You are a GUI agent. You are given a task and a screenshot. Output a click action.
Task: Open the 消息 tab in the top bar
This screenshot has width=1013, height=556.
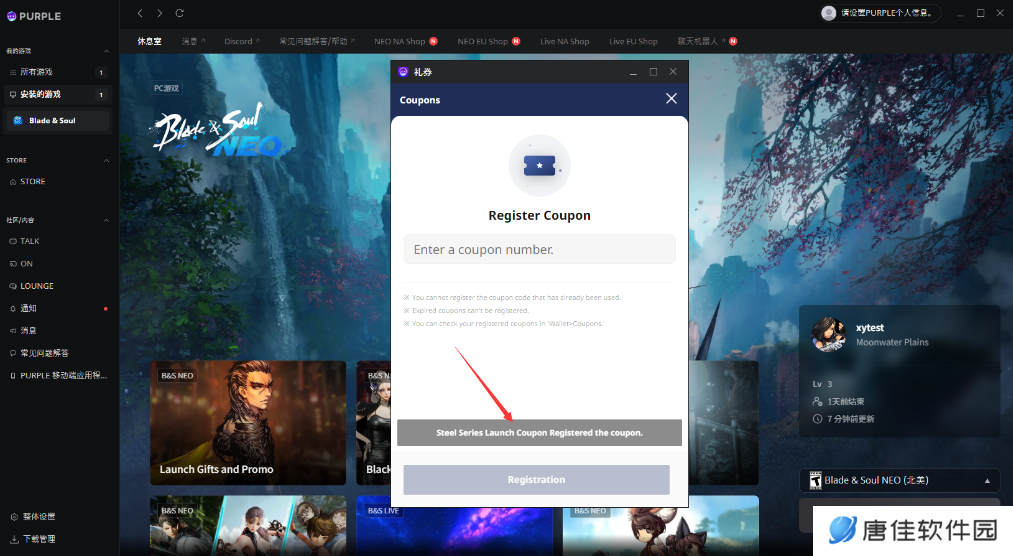(193, 41)
